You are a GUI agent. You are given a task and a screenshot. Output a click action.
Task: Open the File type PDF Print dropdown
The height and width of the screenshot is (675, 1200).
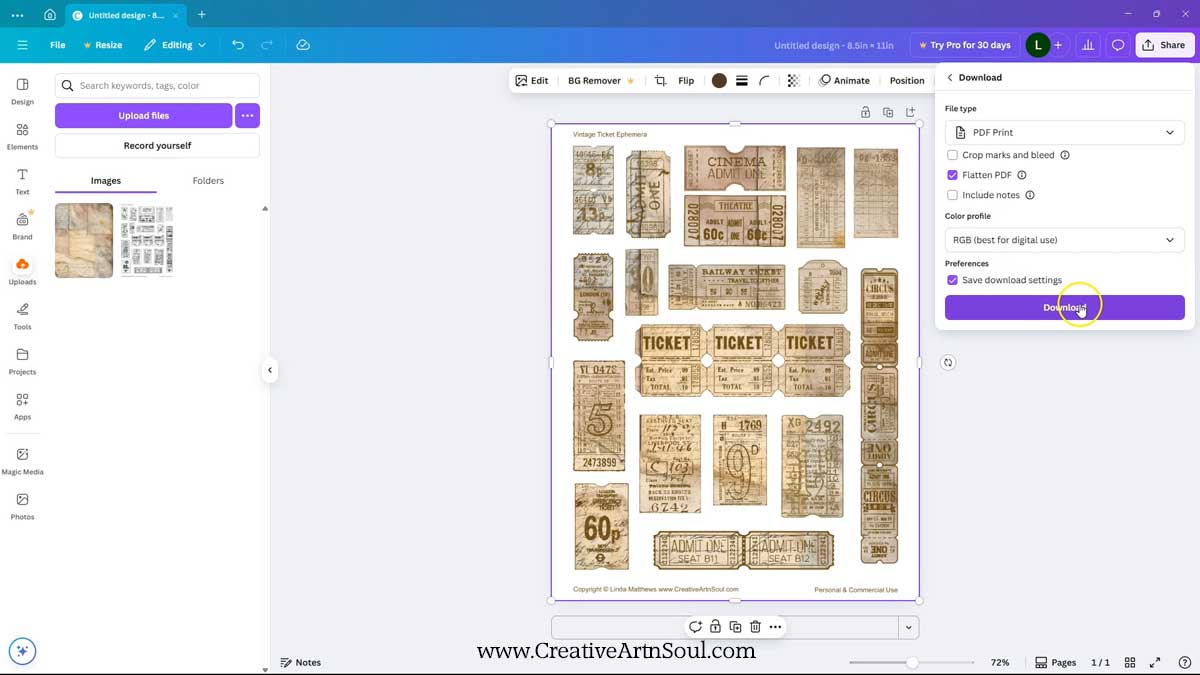[x=1065, y=132]
